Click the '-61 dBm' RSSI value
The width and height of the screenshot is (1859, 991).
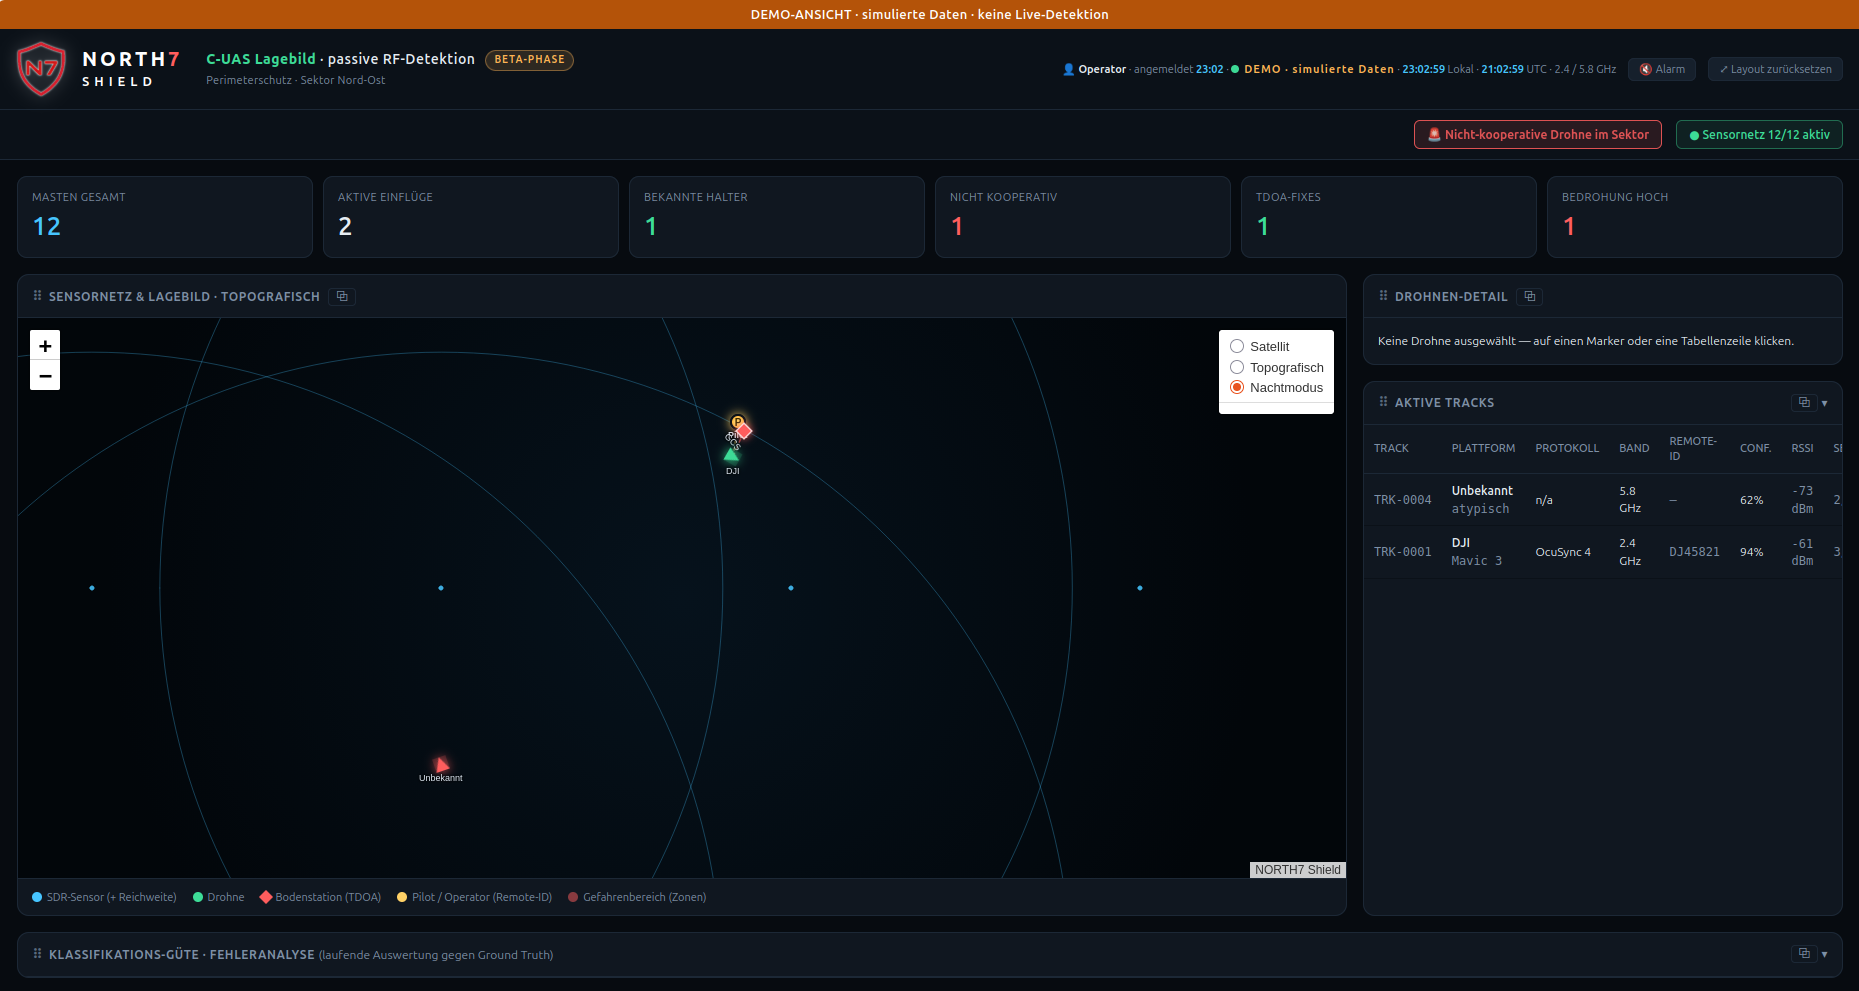[1802, 552]
